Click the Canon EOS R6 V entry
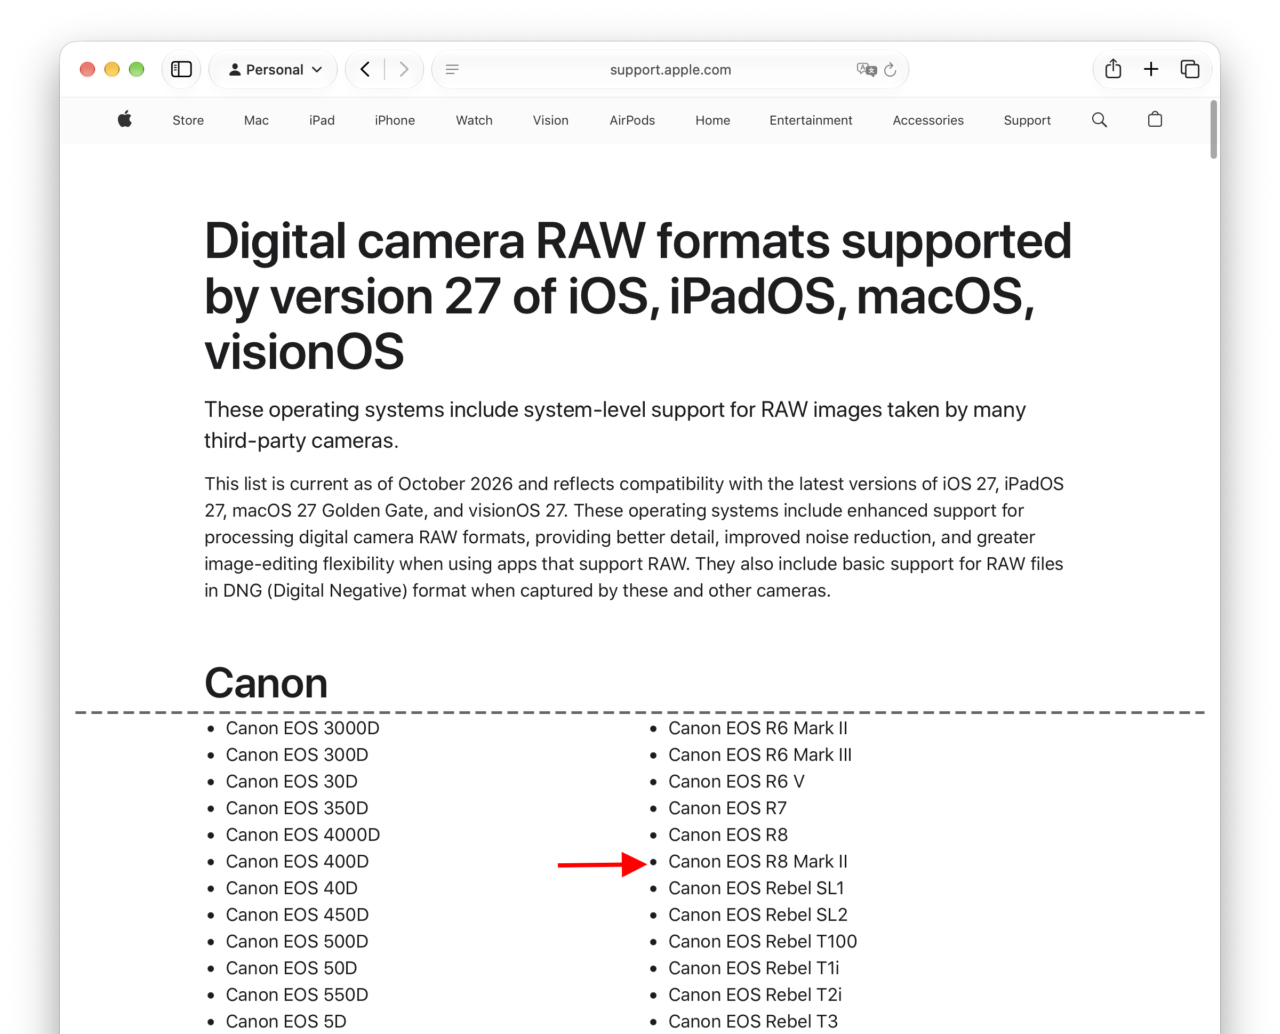1280x1034 pixels. tap(737, 781)
